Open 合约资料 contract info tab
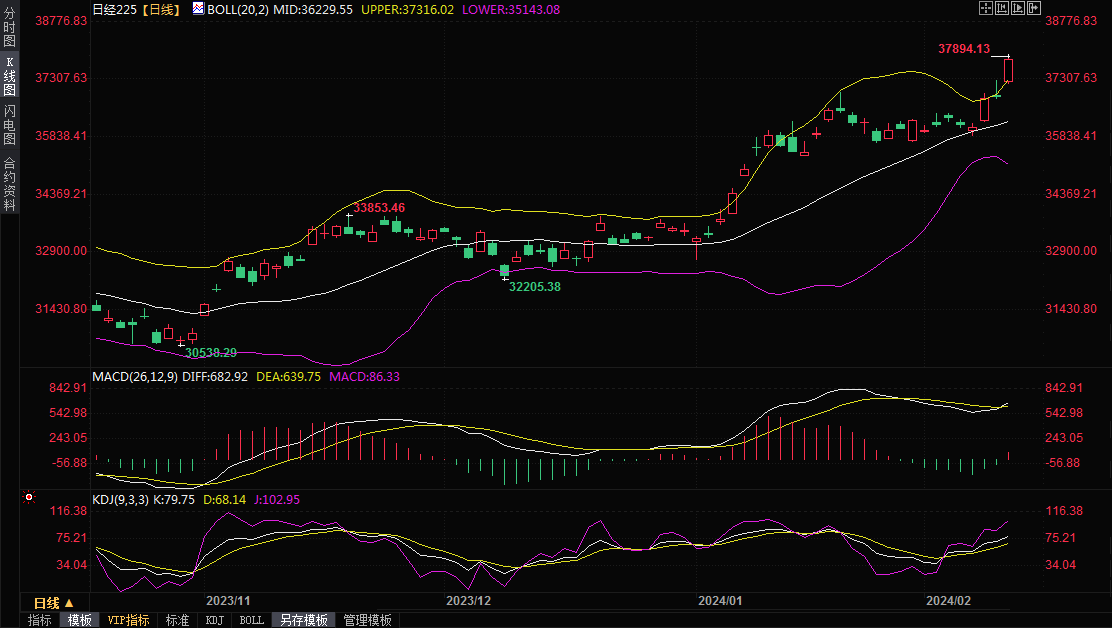The height and width of the screenshot is (628, 1112). pyautogui.click(x=10, y=183)
